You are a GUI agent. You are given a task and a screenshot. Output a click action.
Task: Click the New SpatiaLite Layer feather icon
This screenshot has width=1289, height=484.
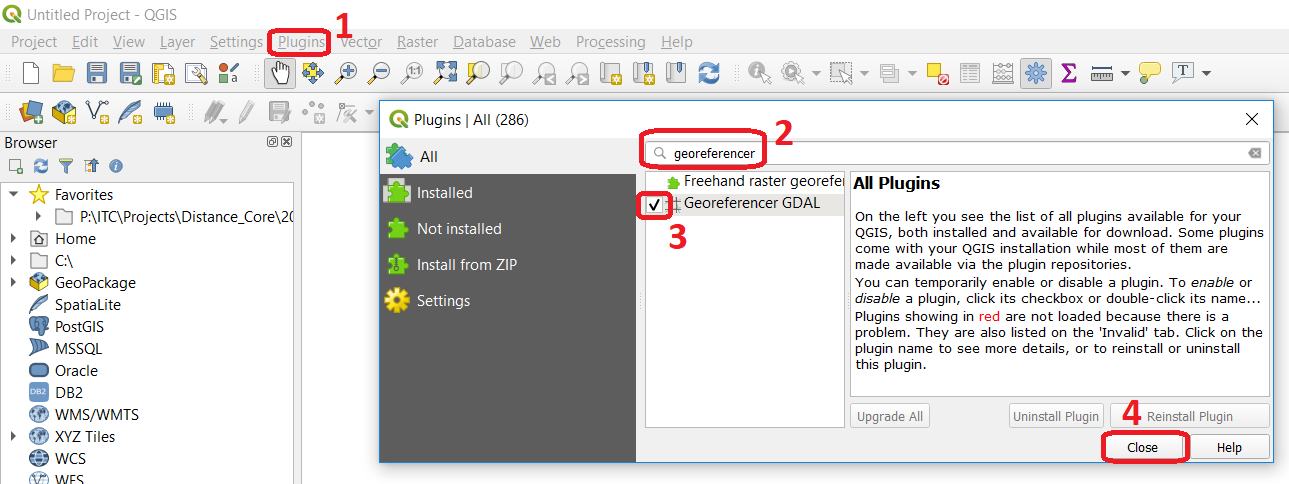(130, 111)
